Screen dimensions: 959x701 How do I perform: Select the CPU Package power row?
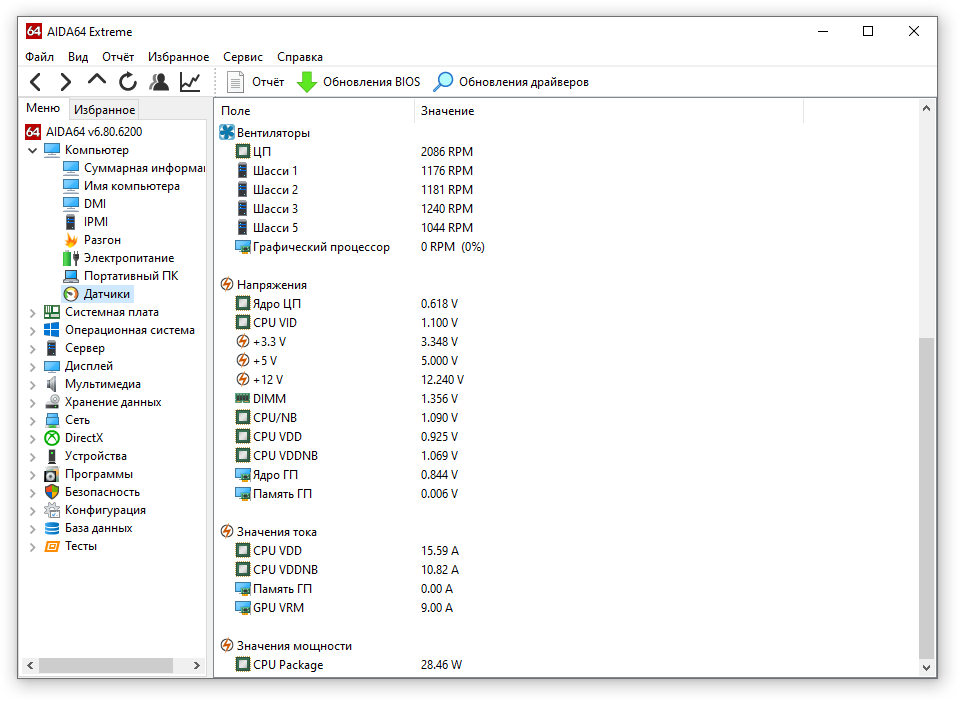[349, 664]
